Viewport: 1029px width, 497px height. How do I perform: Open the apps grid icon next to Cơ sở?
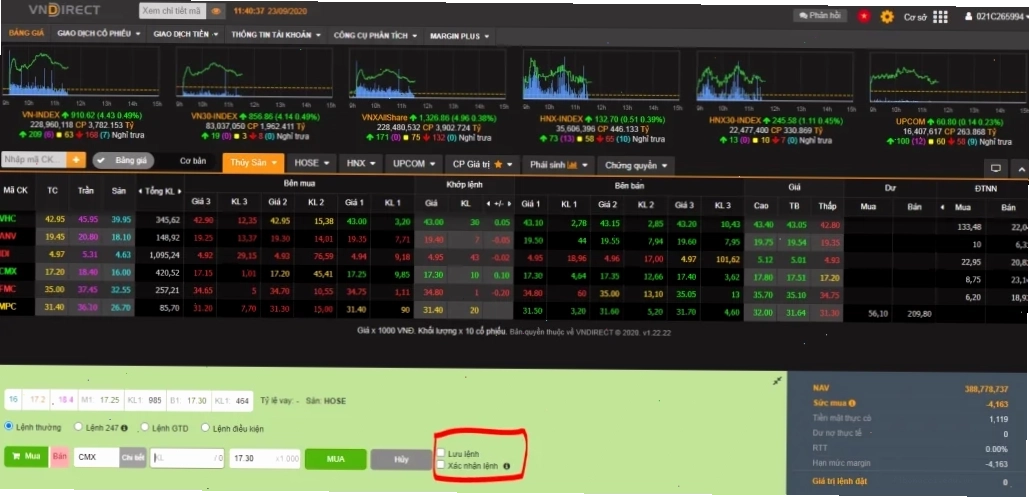[x=940, y=17]
